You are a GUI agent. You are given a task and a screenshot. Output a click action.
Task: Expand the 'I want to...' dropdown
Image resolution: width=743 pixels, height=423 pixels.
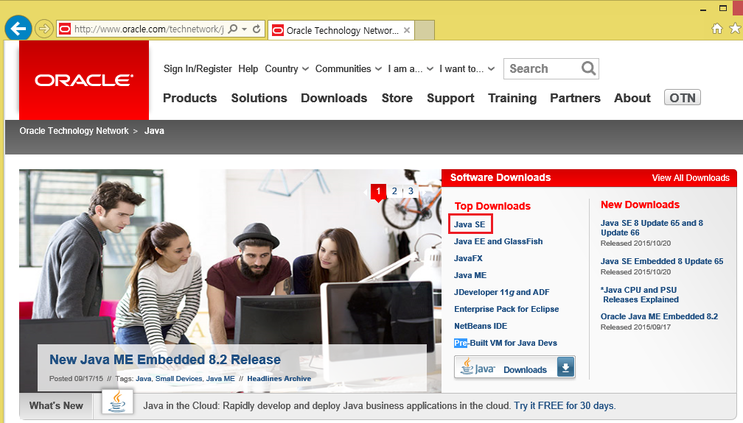click(467, 69)
